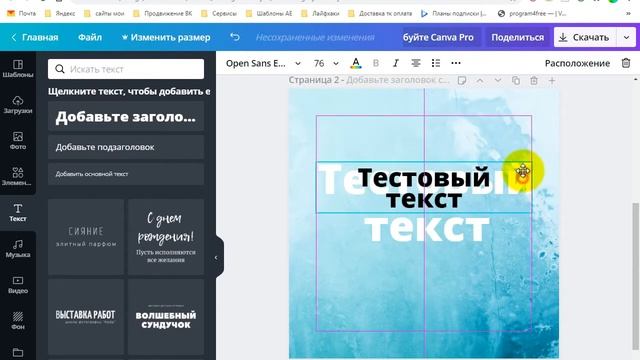Choose the С днем рождения text template
Screen dimensions: 640x360
(x=166, y=237)
